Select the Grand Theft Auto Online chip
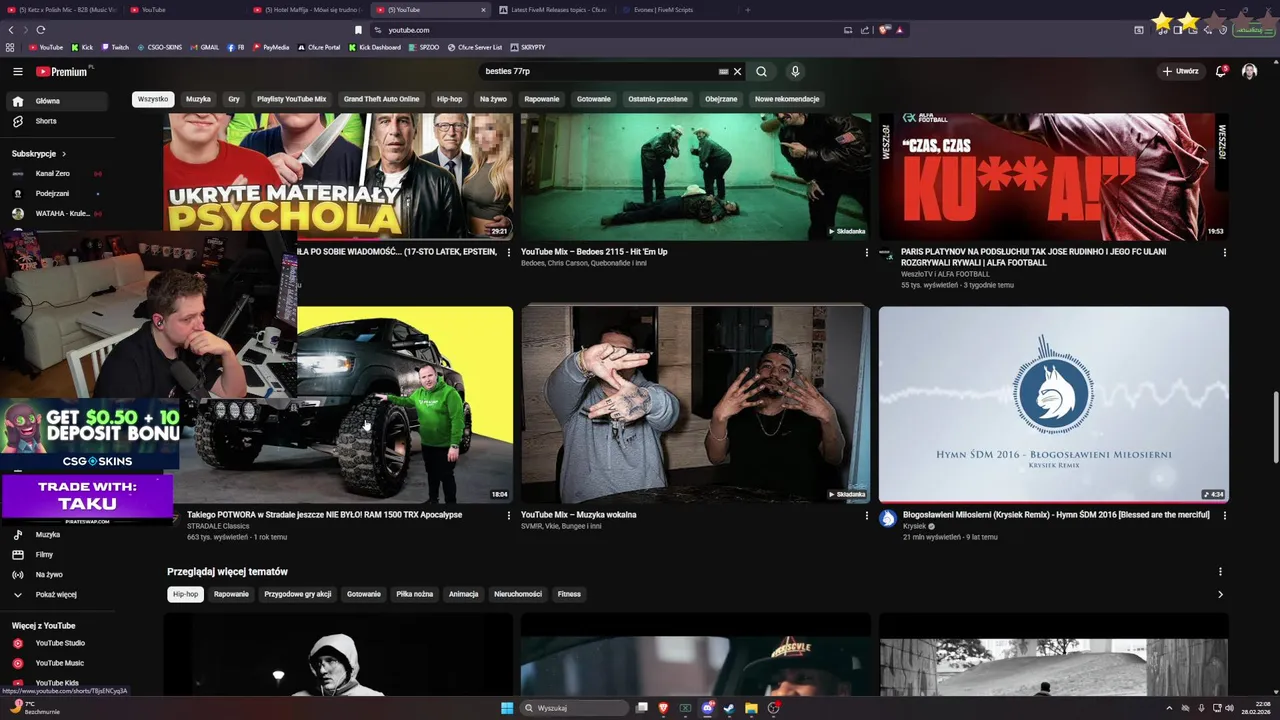 tap(381, 99)
